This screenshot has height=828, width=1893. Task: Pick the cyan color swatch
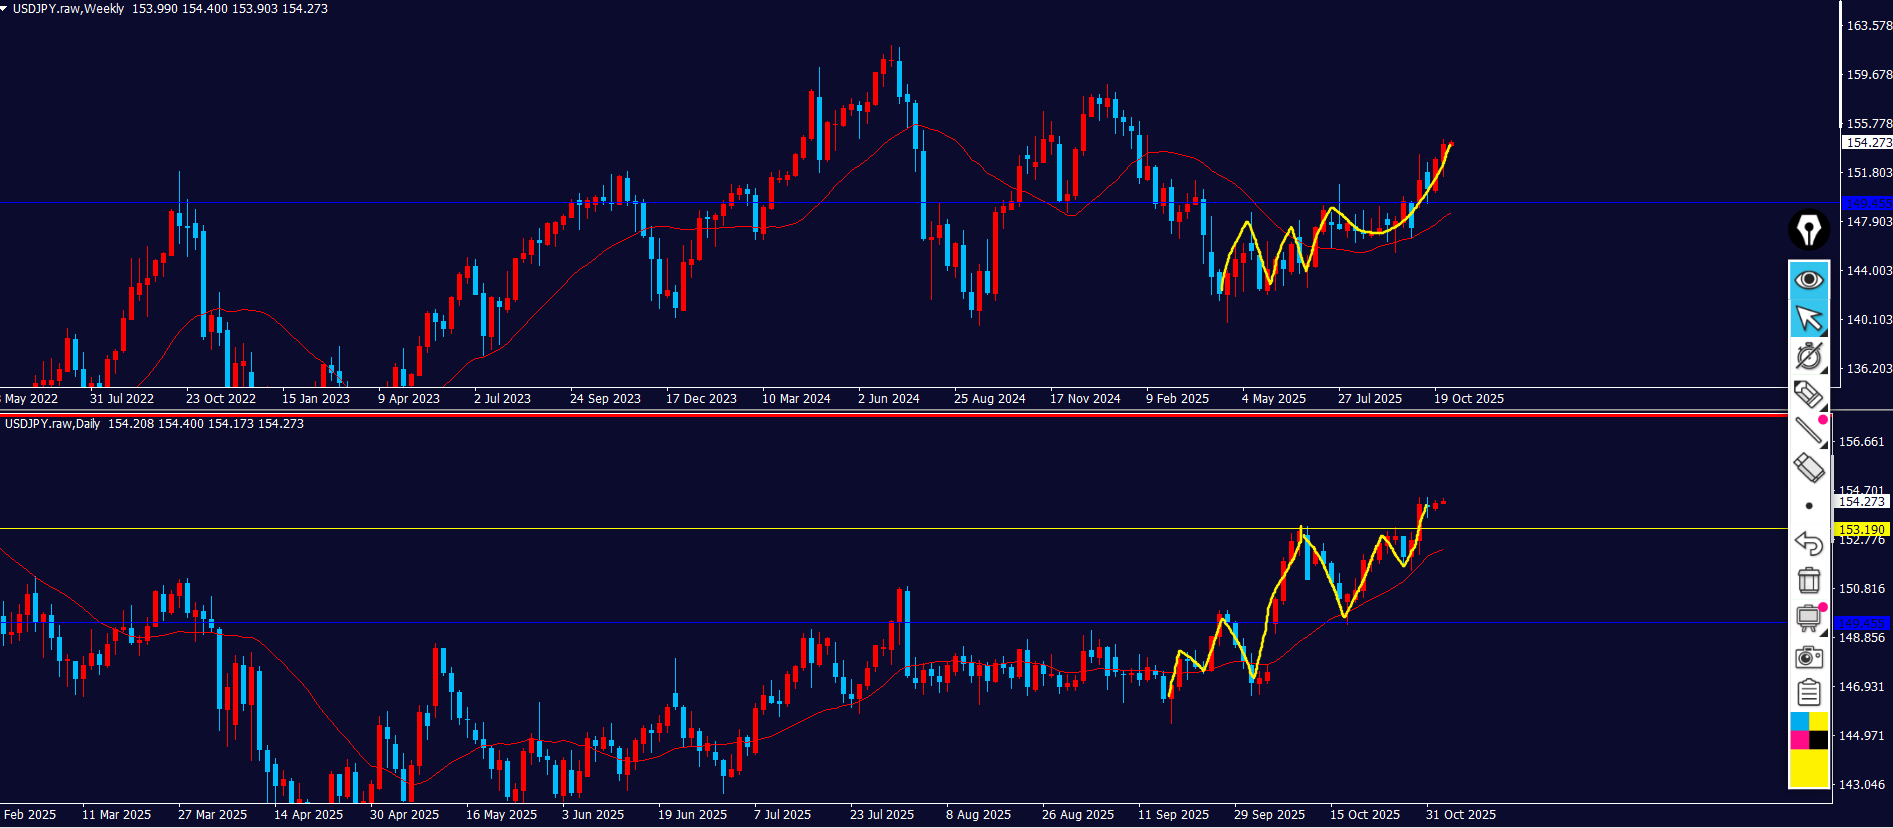tap(1799, 721)
